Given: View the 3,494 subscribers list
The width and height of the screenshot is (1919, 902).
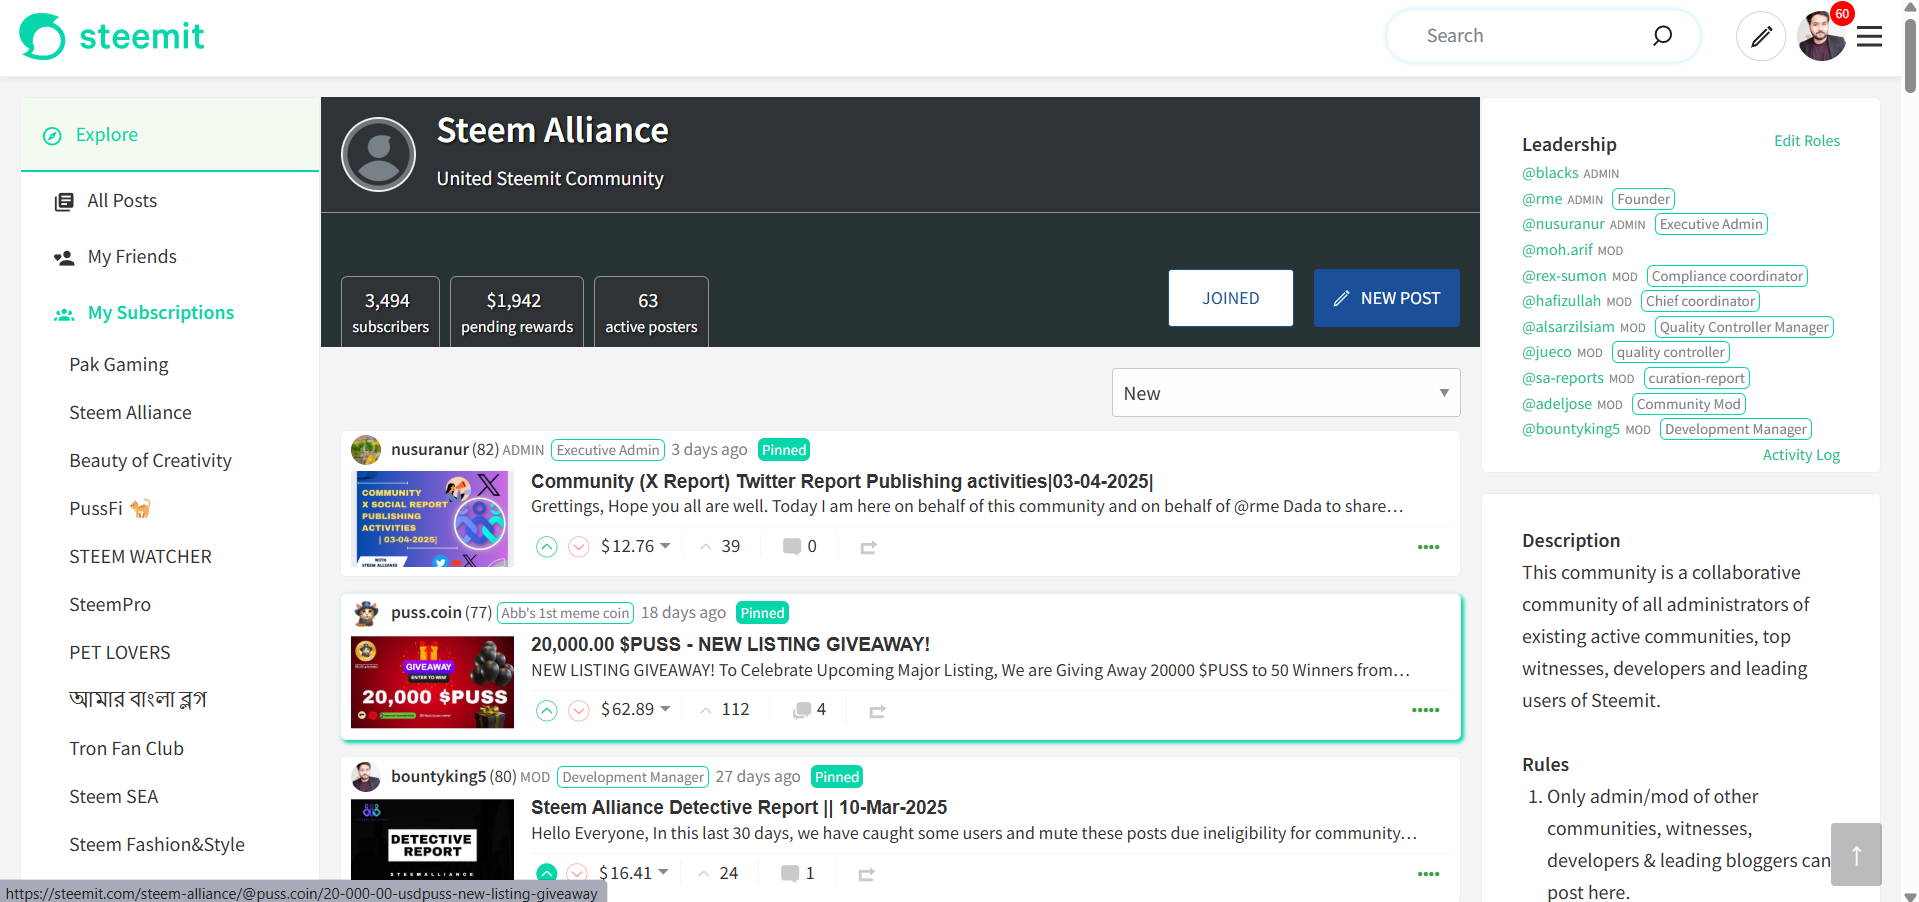Looking at the screenshot, I should [x=390, y=312].
